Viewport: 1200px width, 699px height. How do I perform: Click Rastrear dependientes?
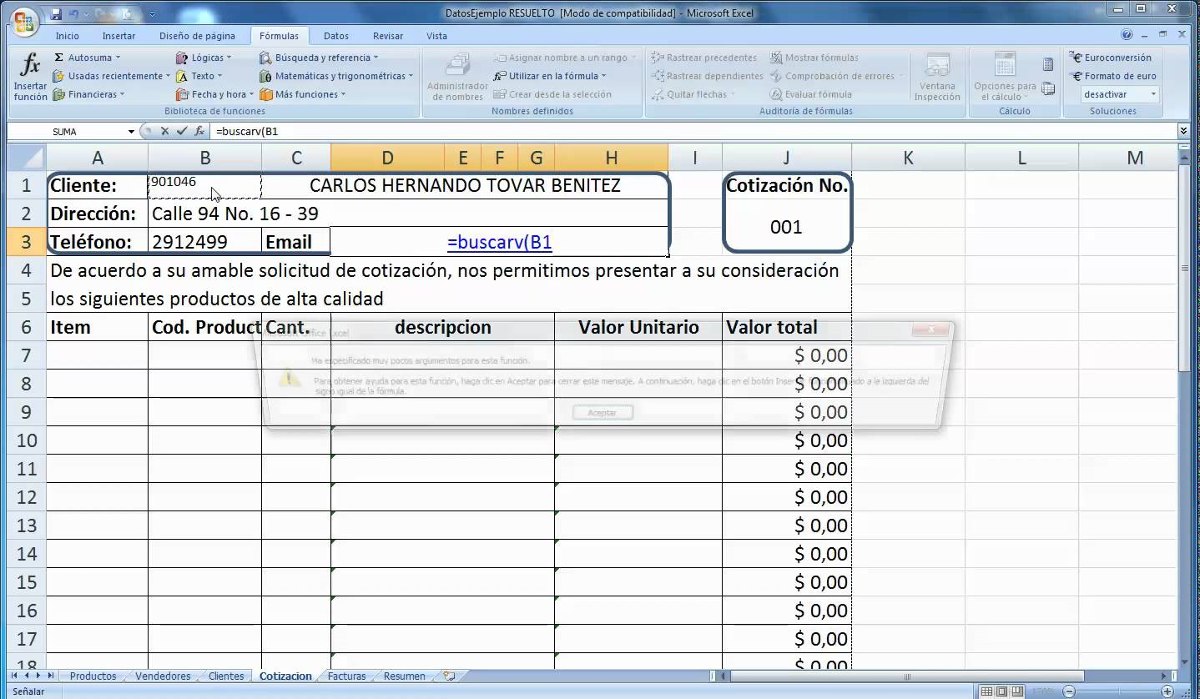[x=707, y=76]
